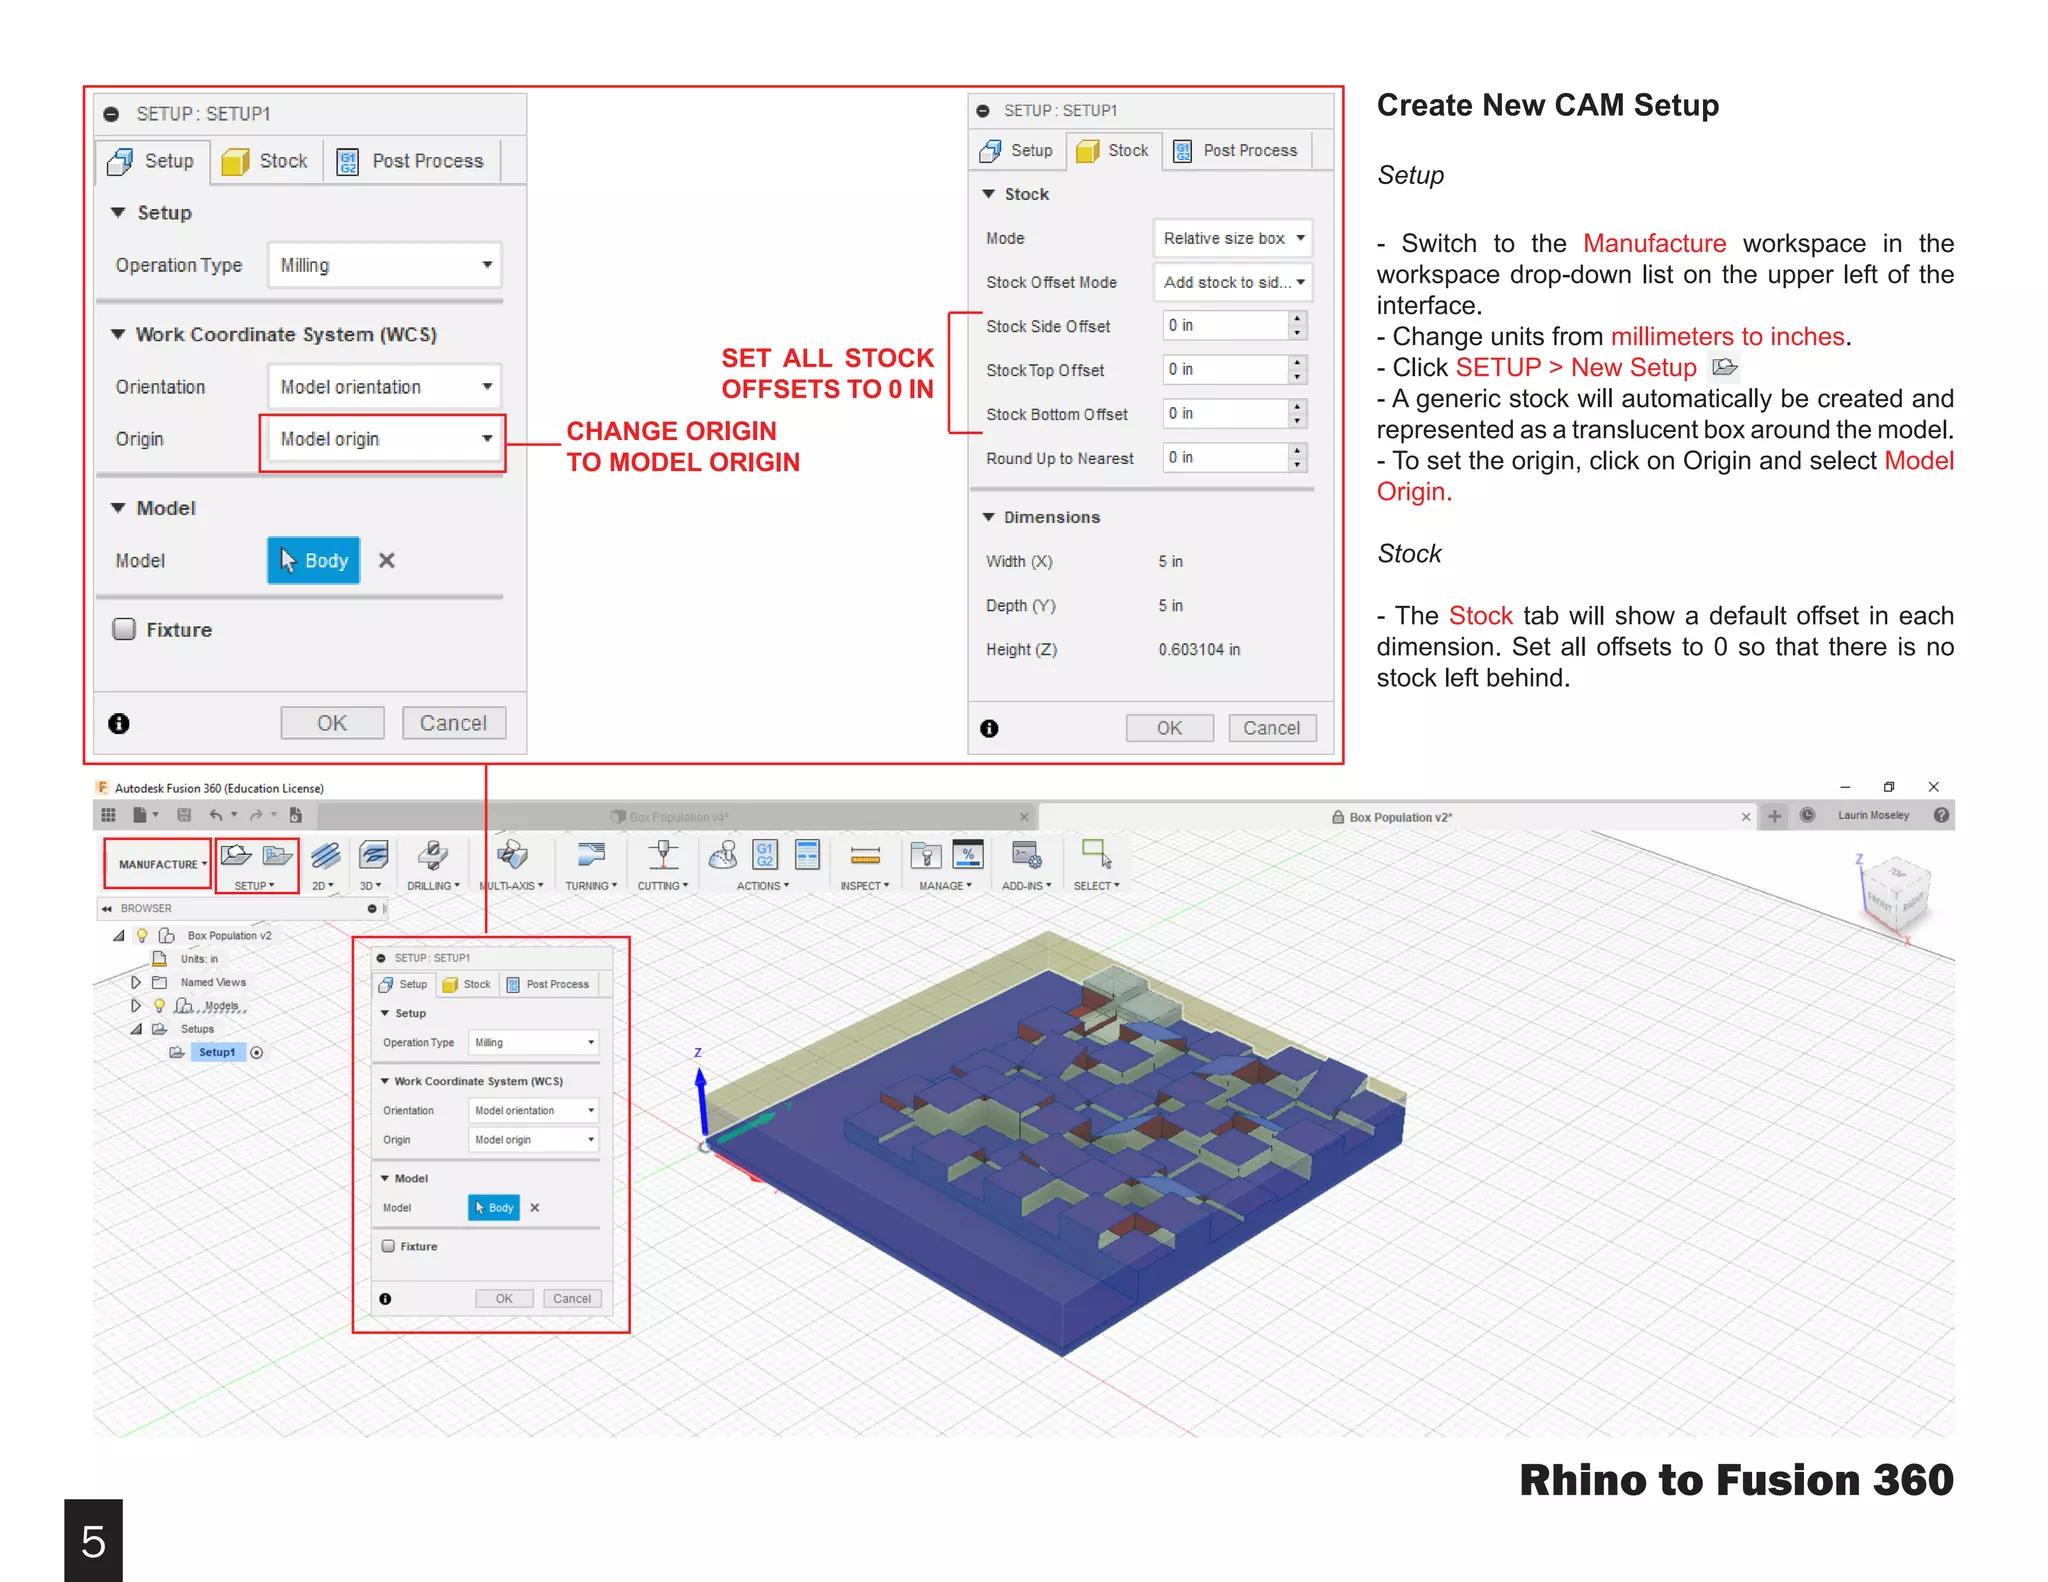Open the Mode Relative size box dropdown
Image resolution: width=2048 pixels, height=1582 pixels.
(x=1232, y=238)
